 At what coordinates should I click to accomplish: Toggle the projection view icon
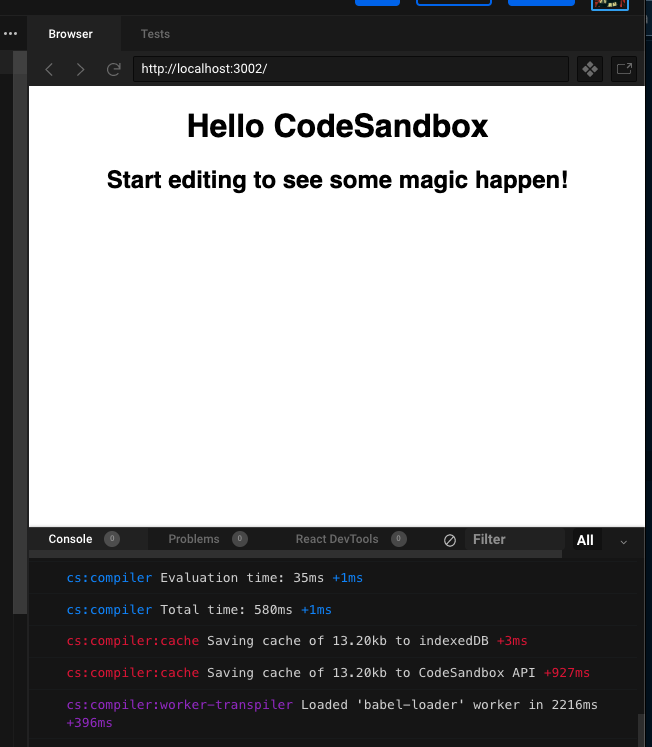590,69
